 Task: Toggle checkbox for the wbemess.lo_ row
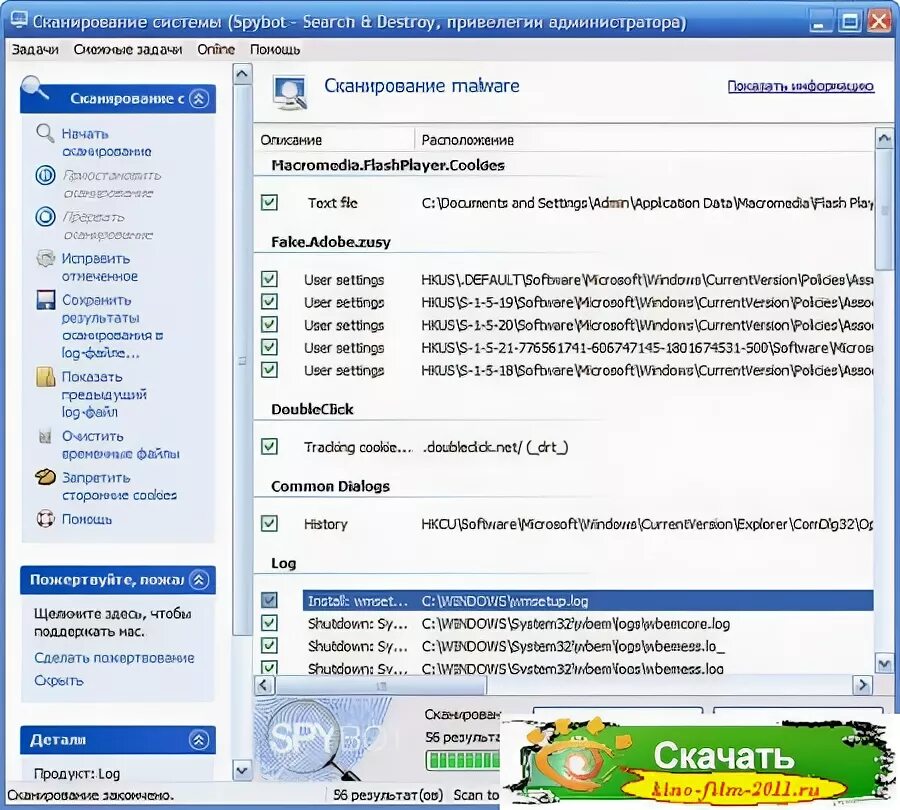(269, 645)
